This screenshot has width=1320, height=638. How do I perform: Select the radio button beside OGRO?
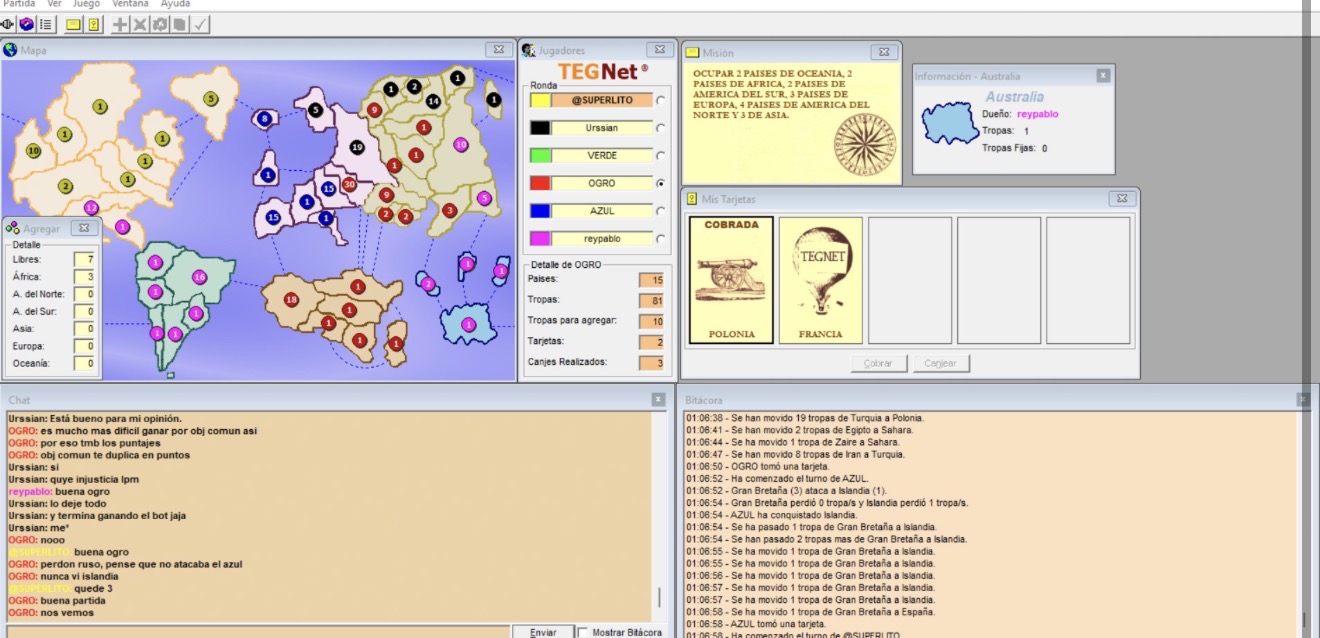tap(660, 184)
